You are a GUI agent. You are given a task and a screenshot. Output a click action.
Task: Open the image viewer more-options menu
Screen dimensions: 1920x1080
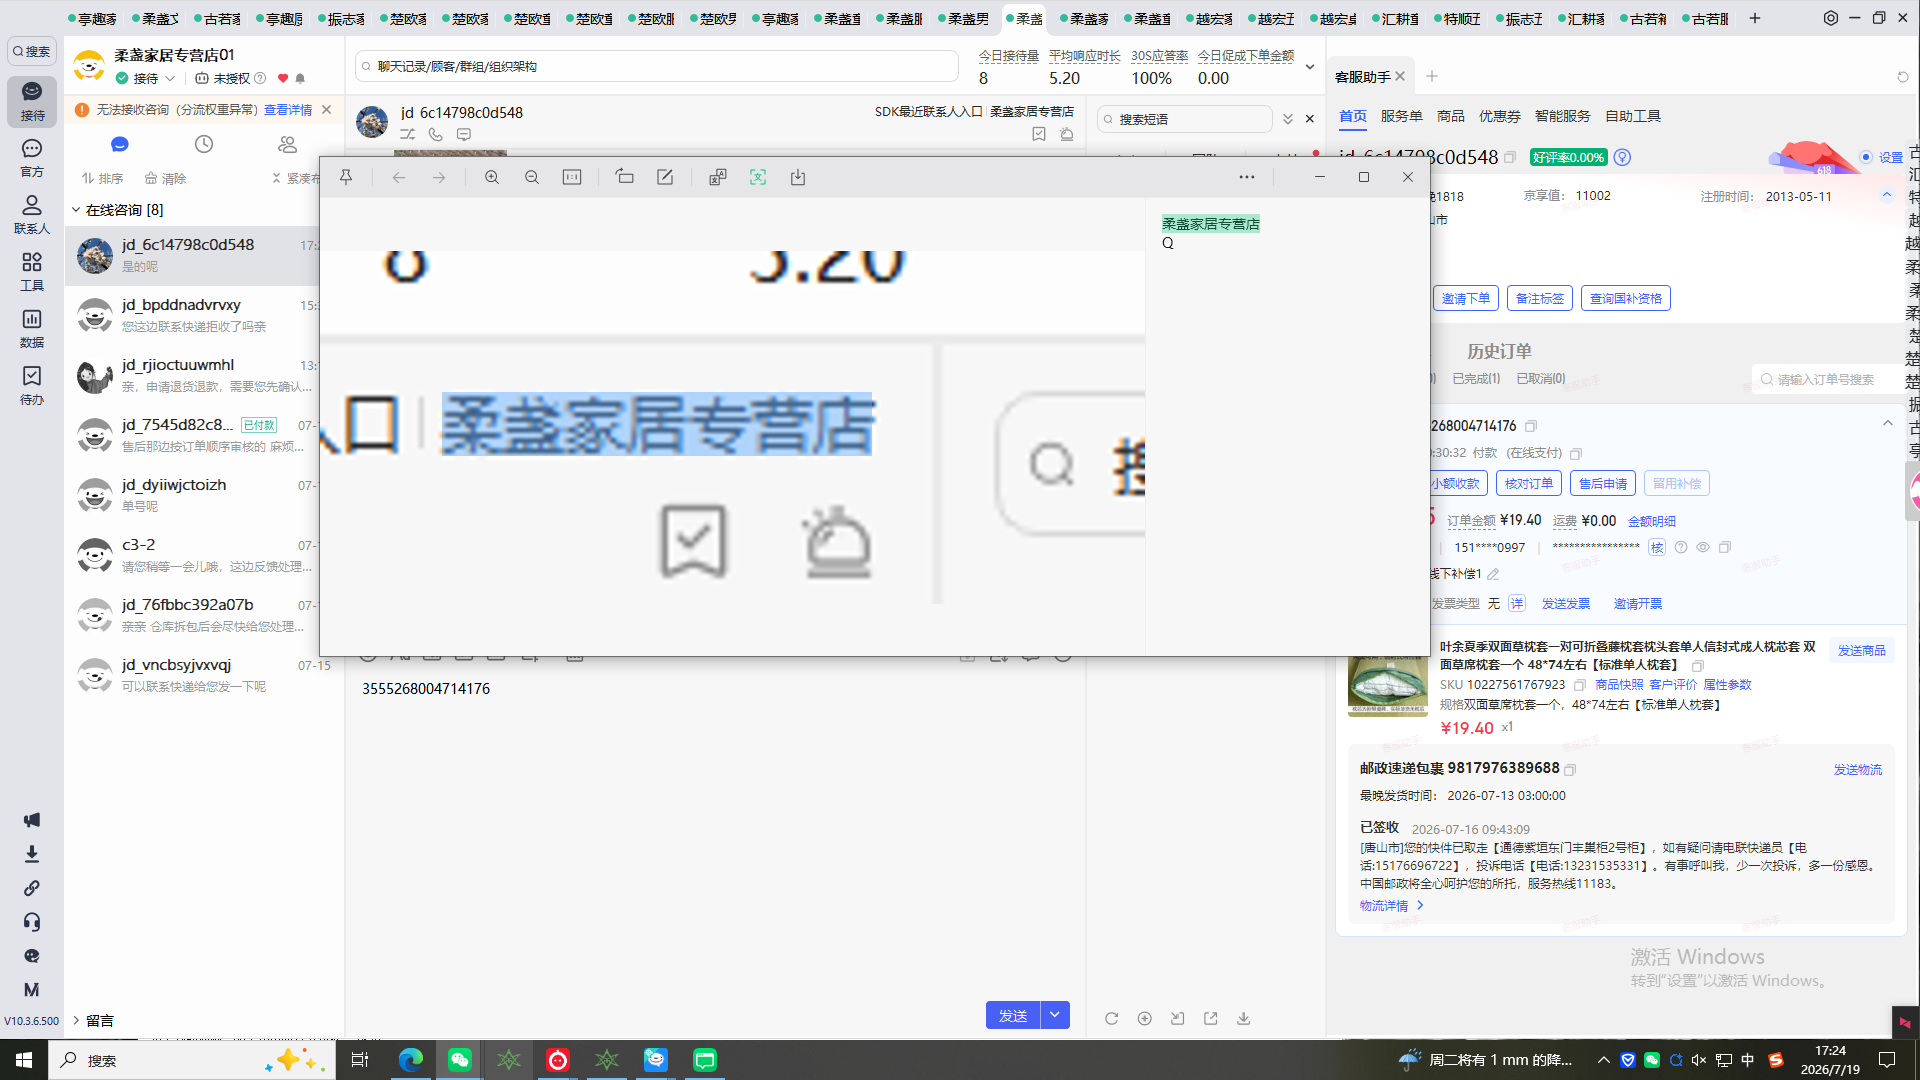(1247, 177)
